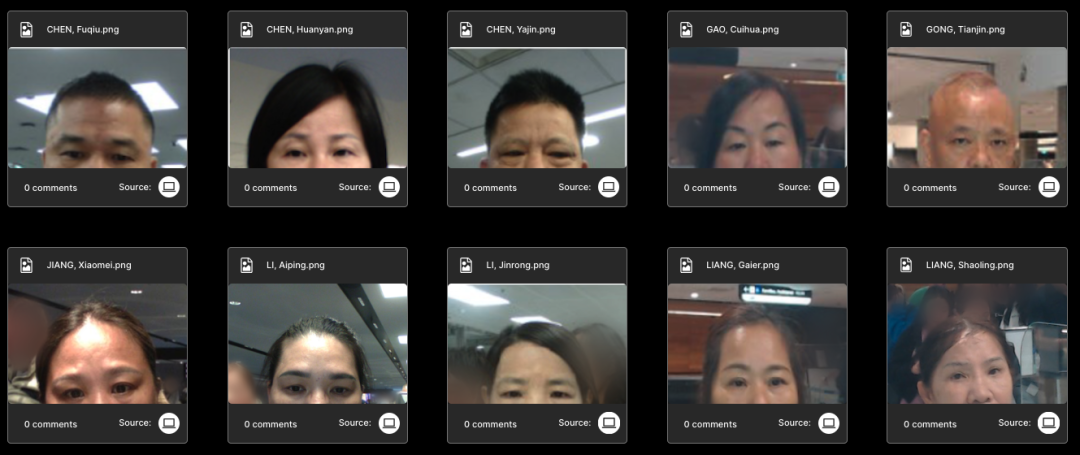The width and height of the screenshot is (1080, 455).
Task: Click the image file icon beside JIANG, Xiaomei.png
Action: pos(27,265)
